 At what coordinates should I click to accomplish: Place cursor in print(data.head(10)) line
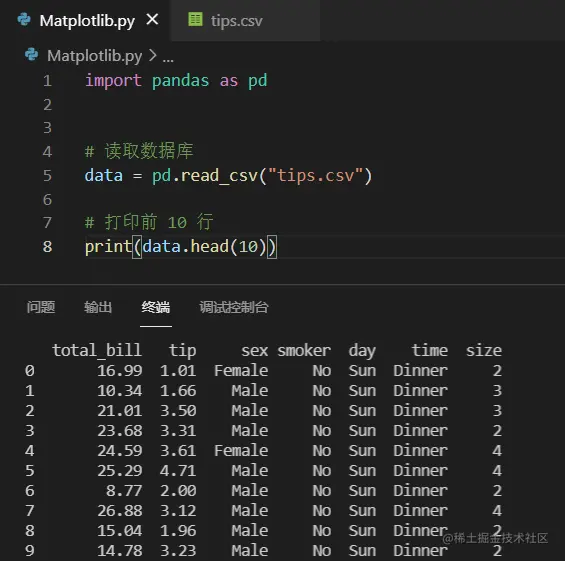pos(181,247)
